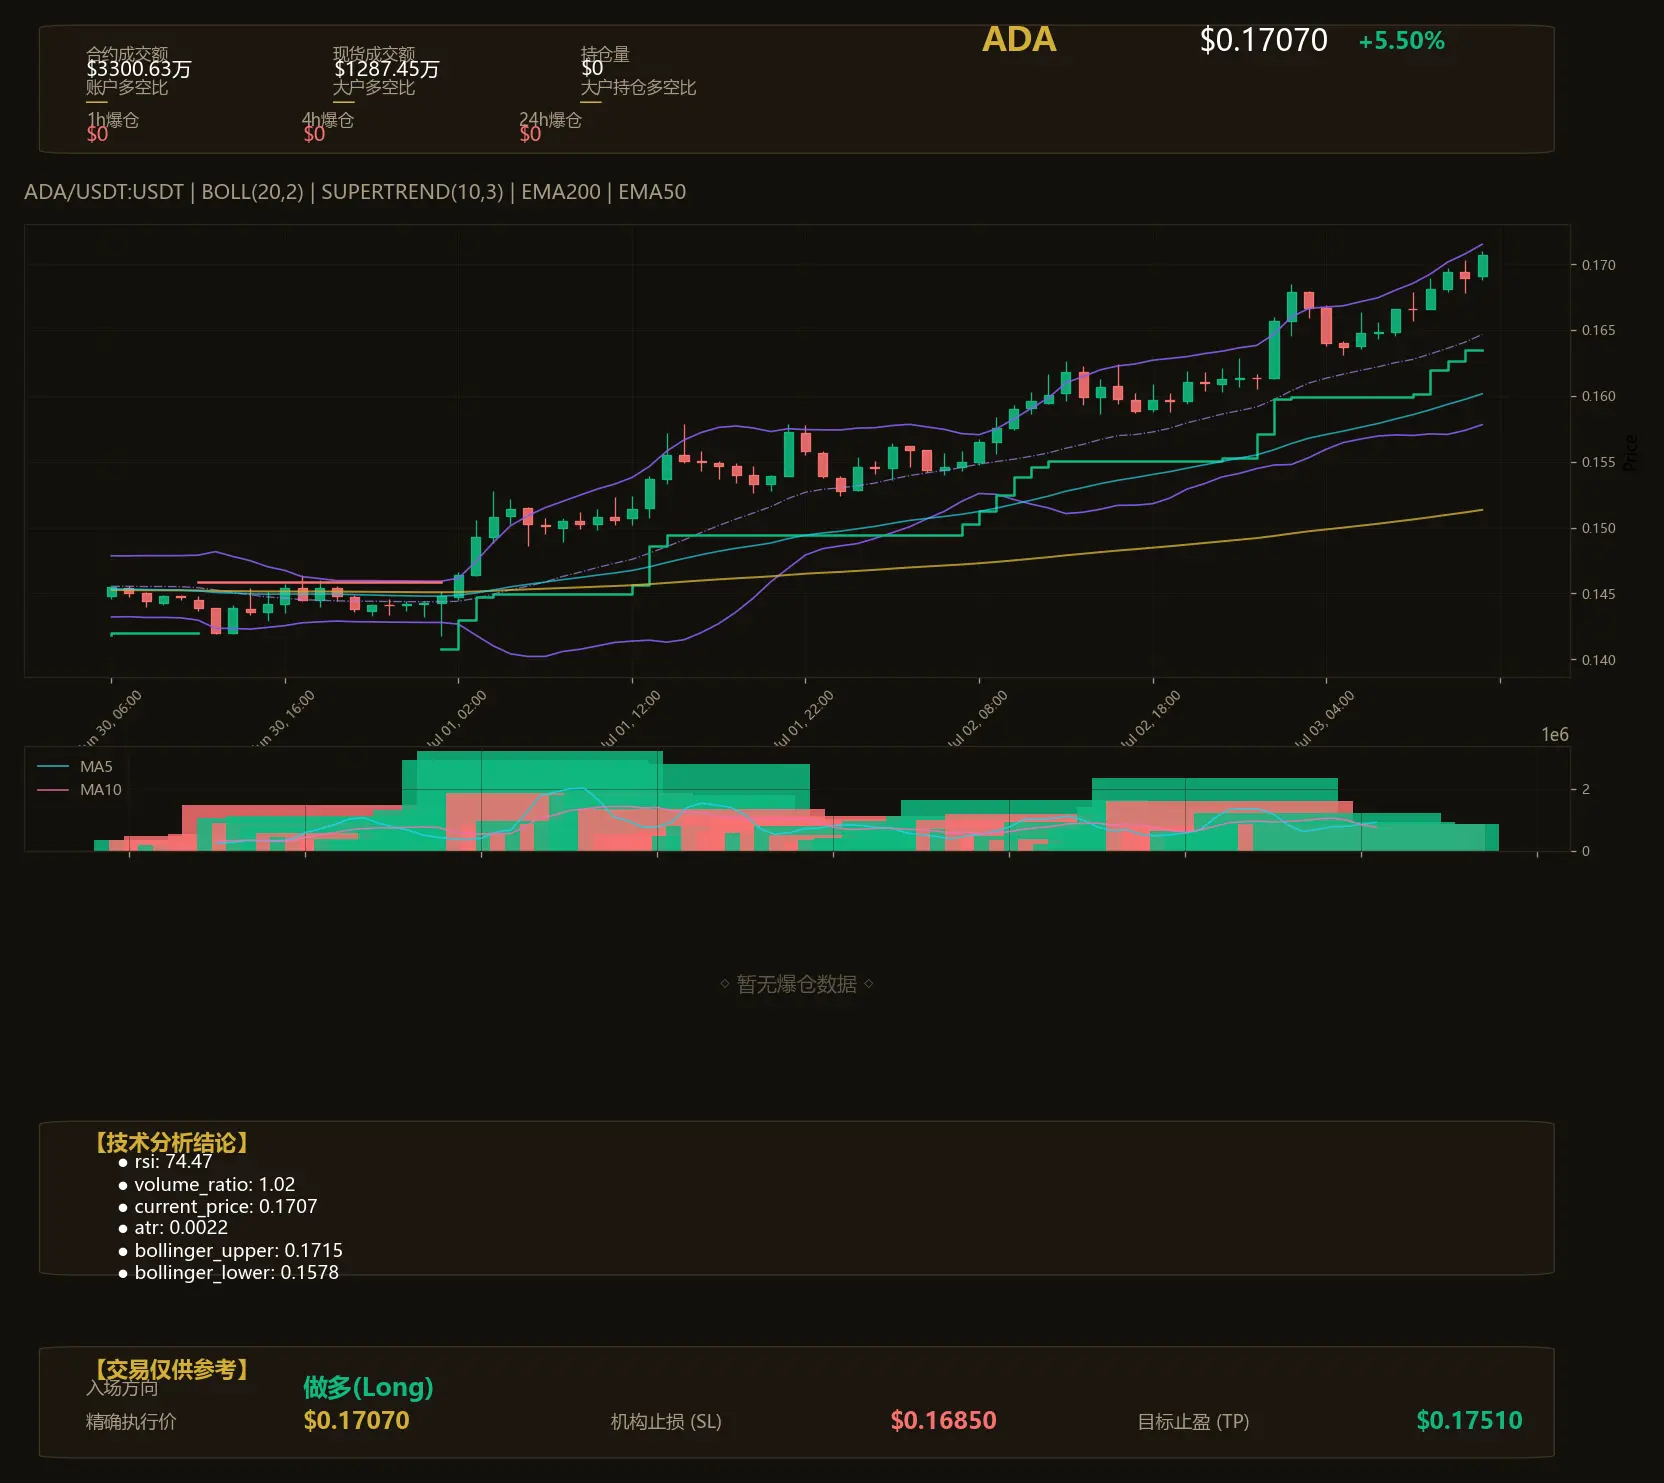Click the contract volume $3300.63万 value
The height and width of the screenshot is (1483, 1664).
[x=139, y=69]
